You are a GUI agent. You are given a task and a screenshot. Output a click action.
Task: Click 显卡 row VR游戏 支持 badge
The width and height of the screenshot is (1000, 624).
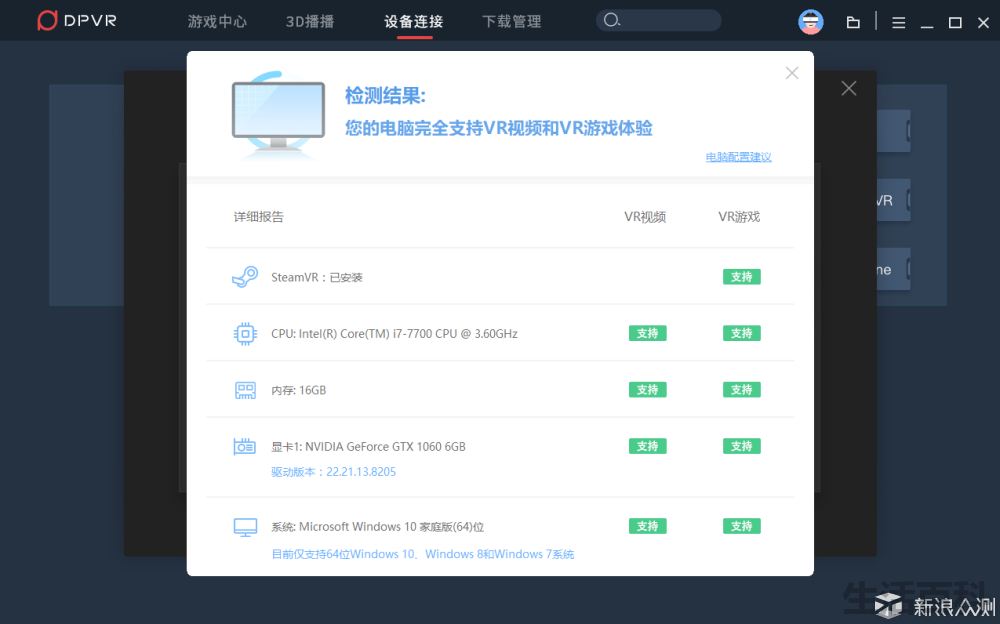point(742,446)
